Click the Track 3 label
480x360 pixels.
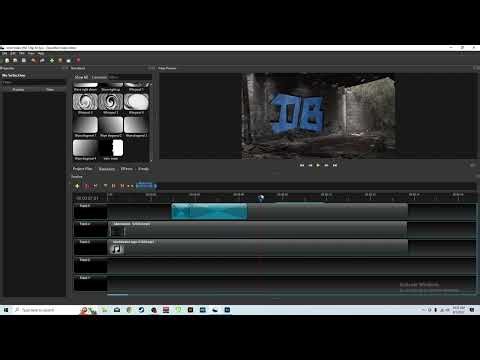[85, 242]
